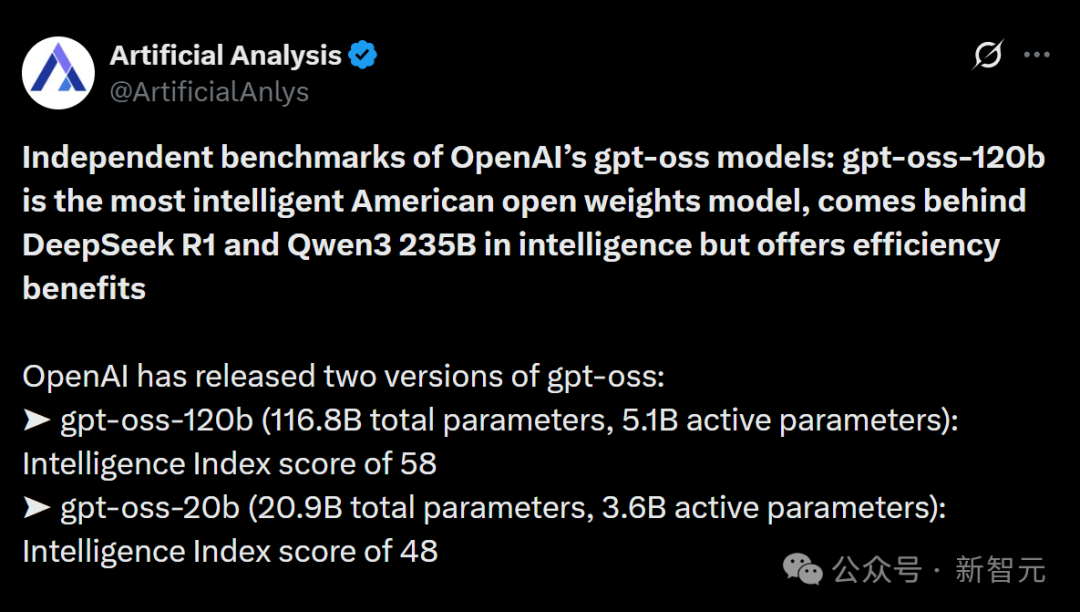Screen dimensions: 1080x612
Task: Click the 公众号 watermark label
Action: coord(877,570)
